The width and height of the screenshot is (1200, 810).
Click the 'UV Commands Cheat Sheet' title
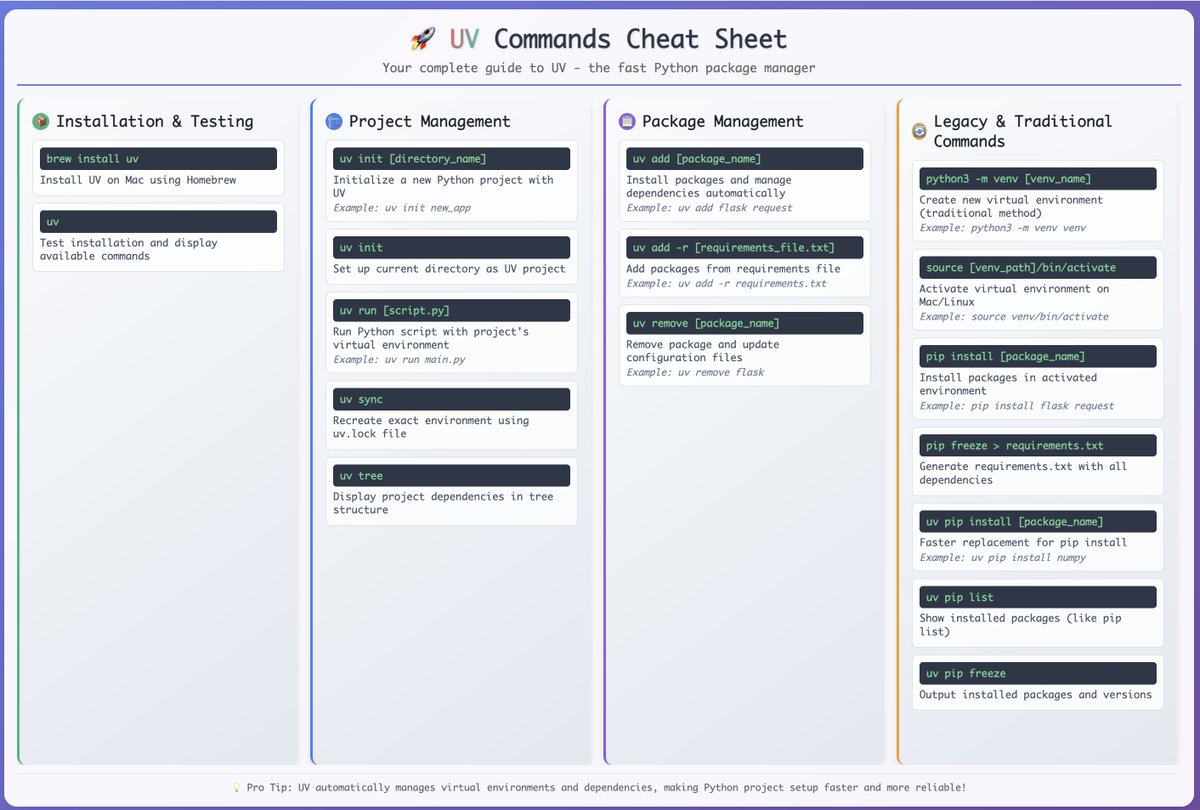tap(618, 40)
